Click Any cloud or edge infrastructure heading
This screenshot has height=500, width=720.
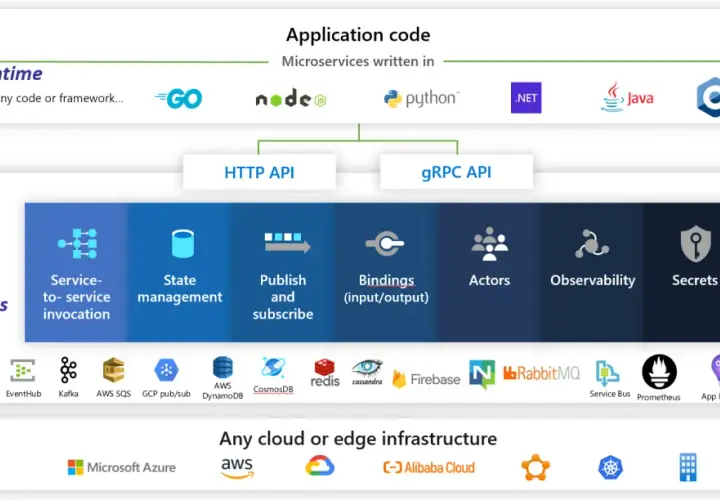358,438
